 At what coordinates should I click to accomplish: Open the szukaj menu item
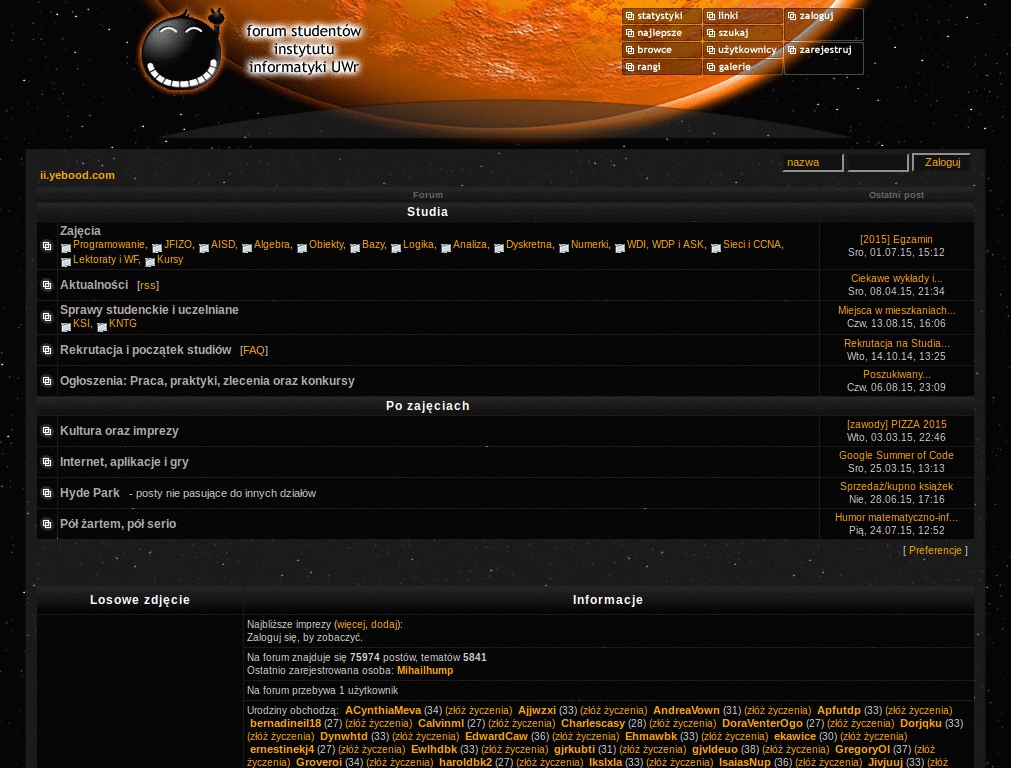[x=743, y=33]
